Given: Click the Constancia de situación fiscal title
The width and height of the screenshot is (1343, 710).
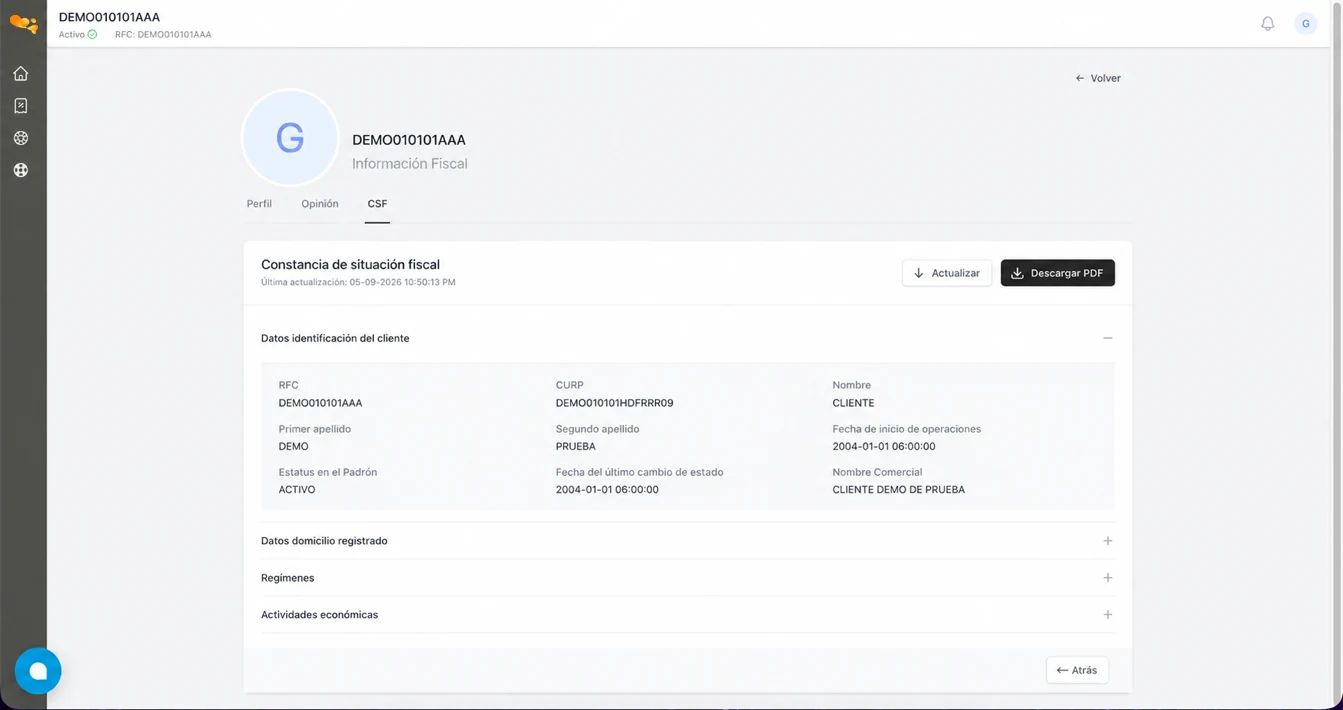Looking at the screenshot, I should pos(350,265).
